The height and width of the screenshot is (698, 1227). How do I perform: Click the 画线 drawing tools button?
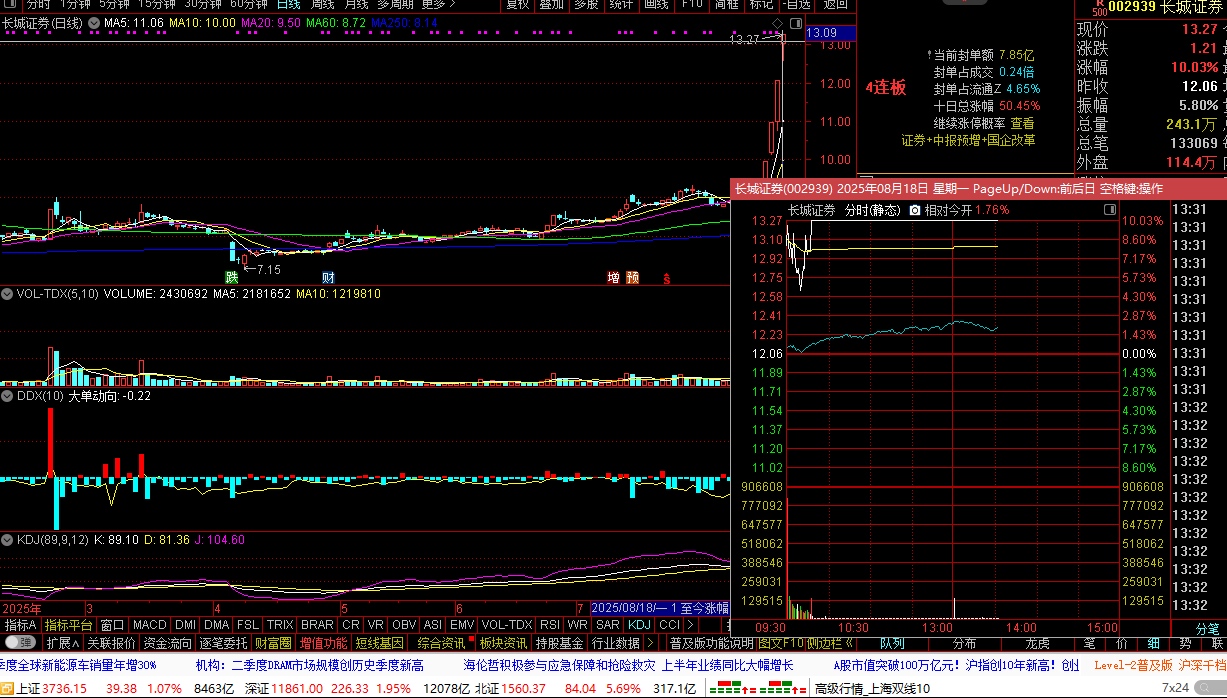point(656,5)
